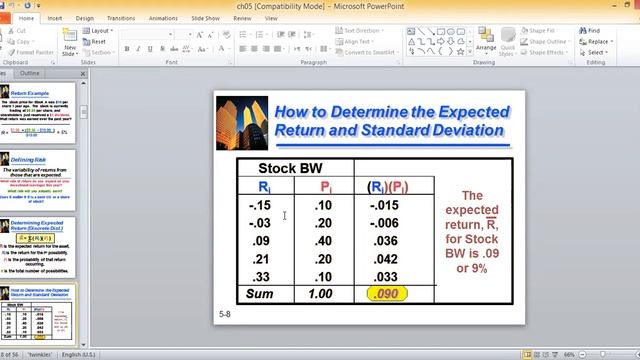Image resolution: width=640 pixels, height=360 pixels.
Task: Click Decrease Font Size icon
Action: click(211, 35)
